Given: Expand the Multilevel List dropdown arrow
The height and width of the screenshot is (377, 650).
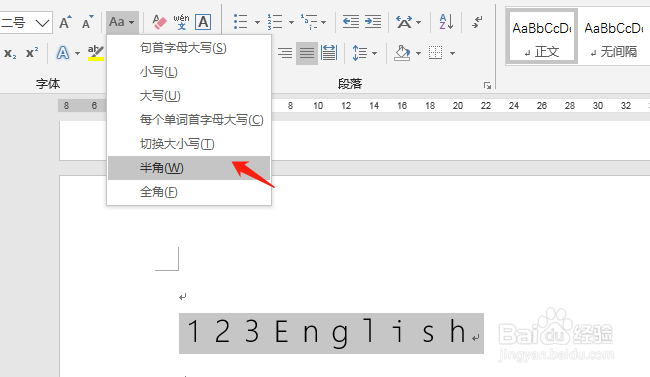Looking at the screenshot, I should click(324, 22).
